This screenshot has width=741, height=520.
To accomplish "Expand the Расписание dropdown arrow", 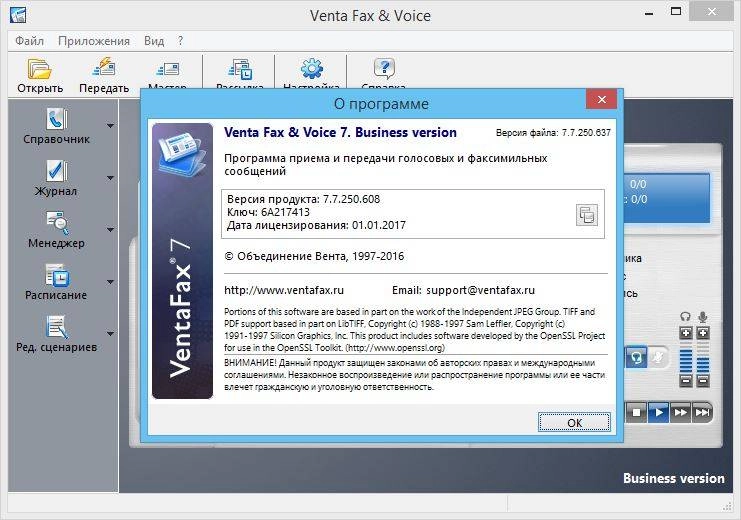I will pyautogui.click(x=110, y=282).
